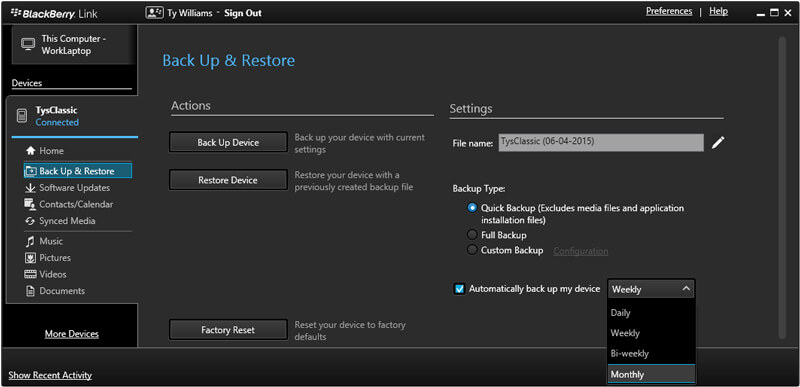This screenshot has height=387, width=800.
Task: Click the TysClassic file name field
Action: coord(601,143)
